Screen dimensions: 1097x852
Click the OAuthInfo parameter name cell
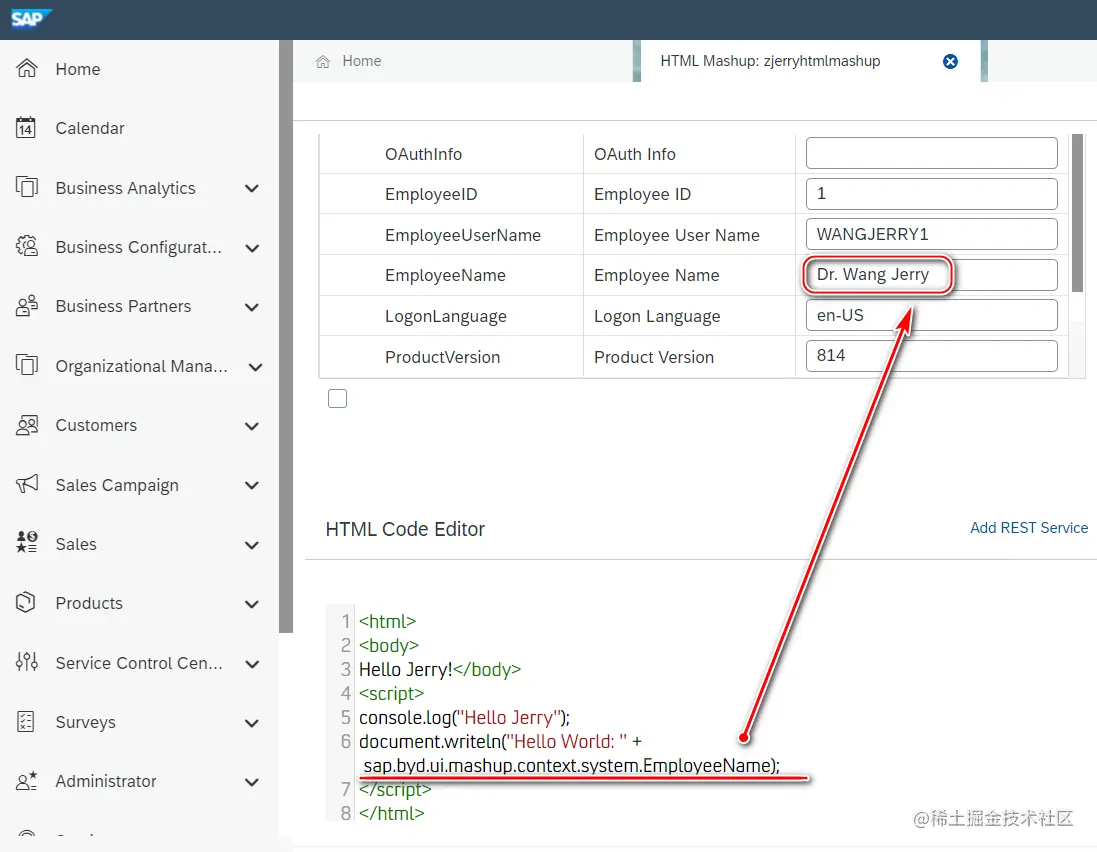pos(423,154)
